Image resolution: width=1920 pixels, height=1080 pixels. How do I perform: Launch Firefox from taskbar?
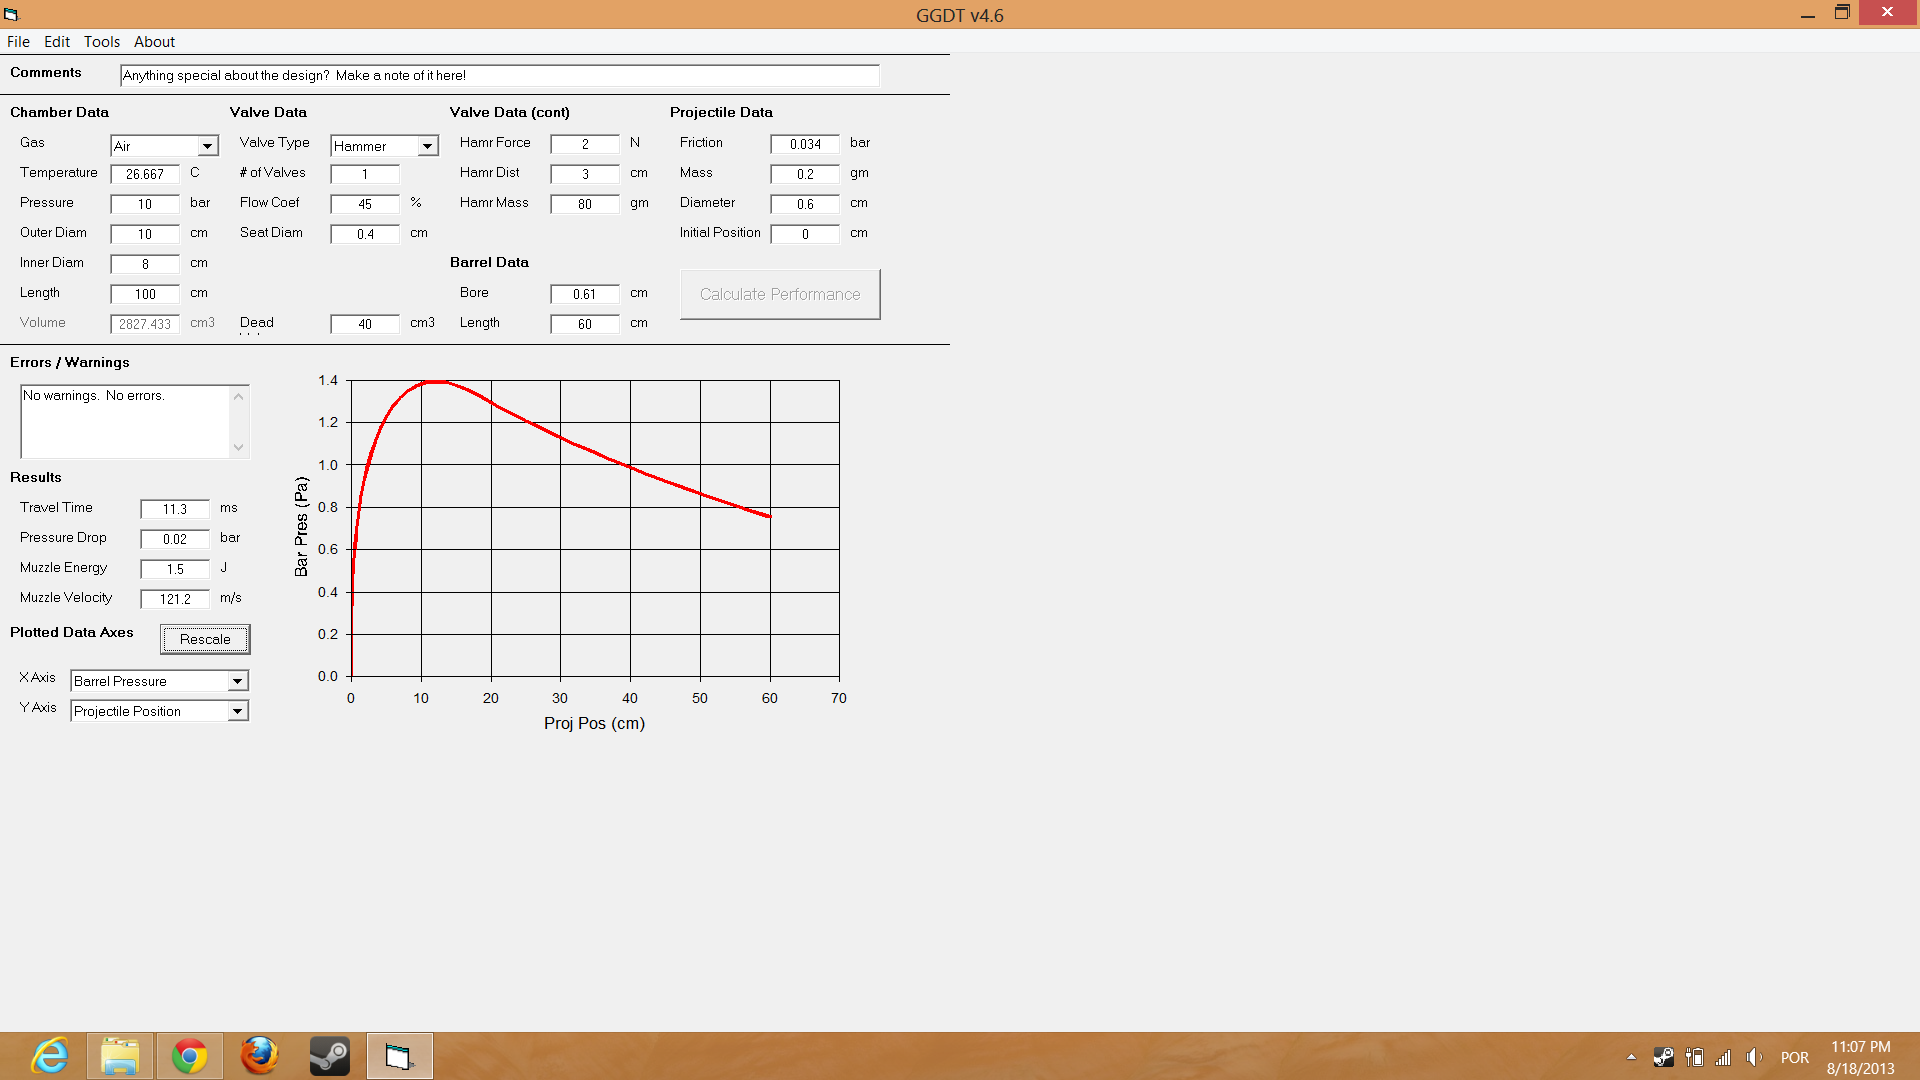[x=259, y=1056]
